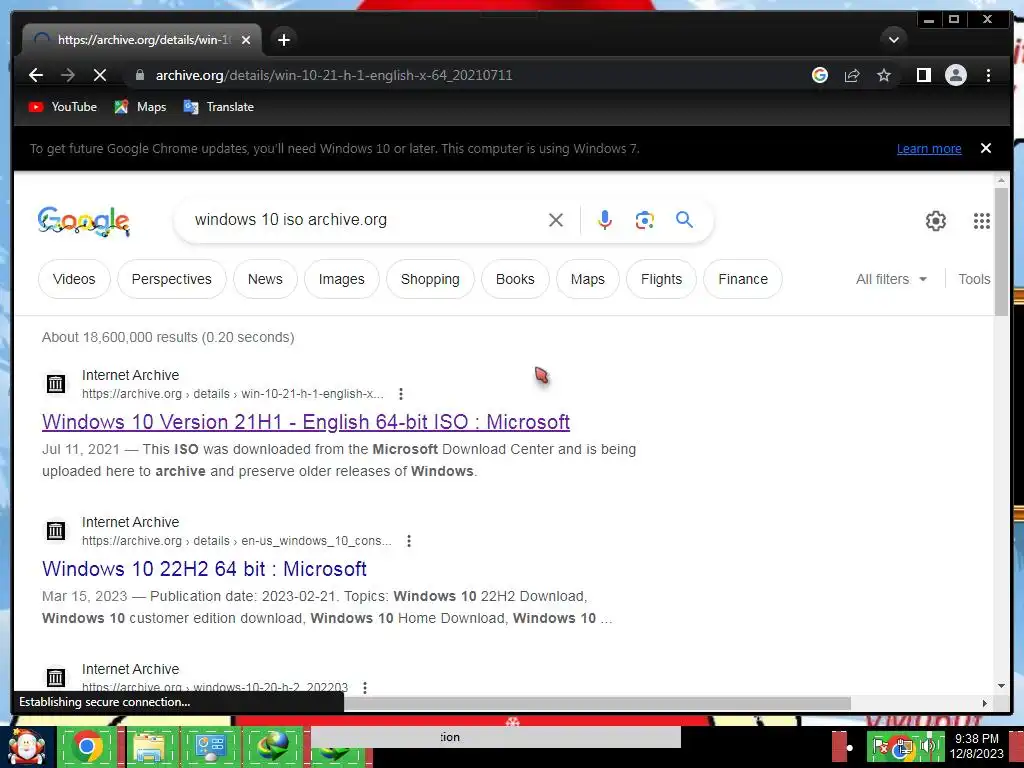Click Learn more about Chrome updates
This screenshot has width=1024, height=768.
click(x=929, y=149)
